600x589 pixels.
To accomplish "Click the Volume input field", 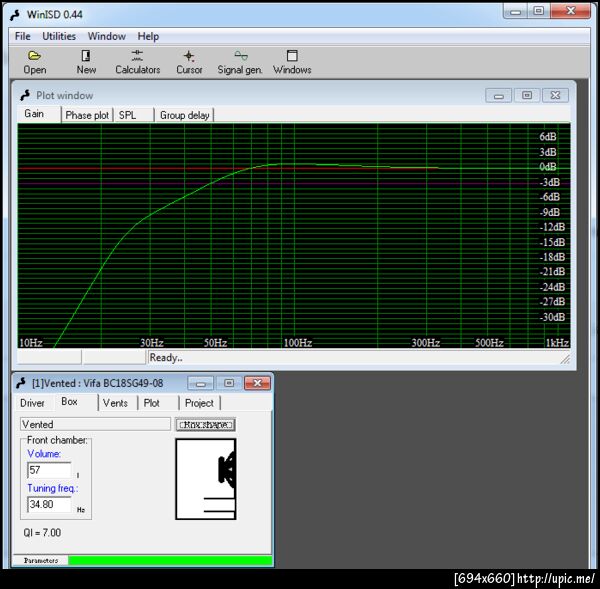I will pos(49,470).
